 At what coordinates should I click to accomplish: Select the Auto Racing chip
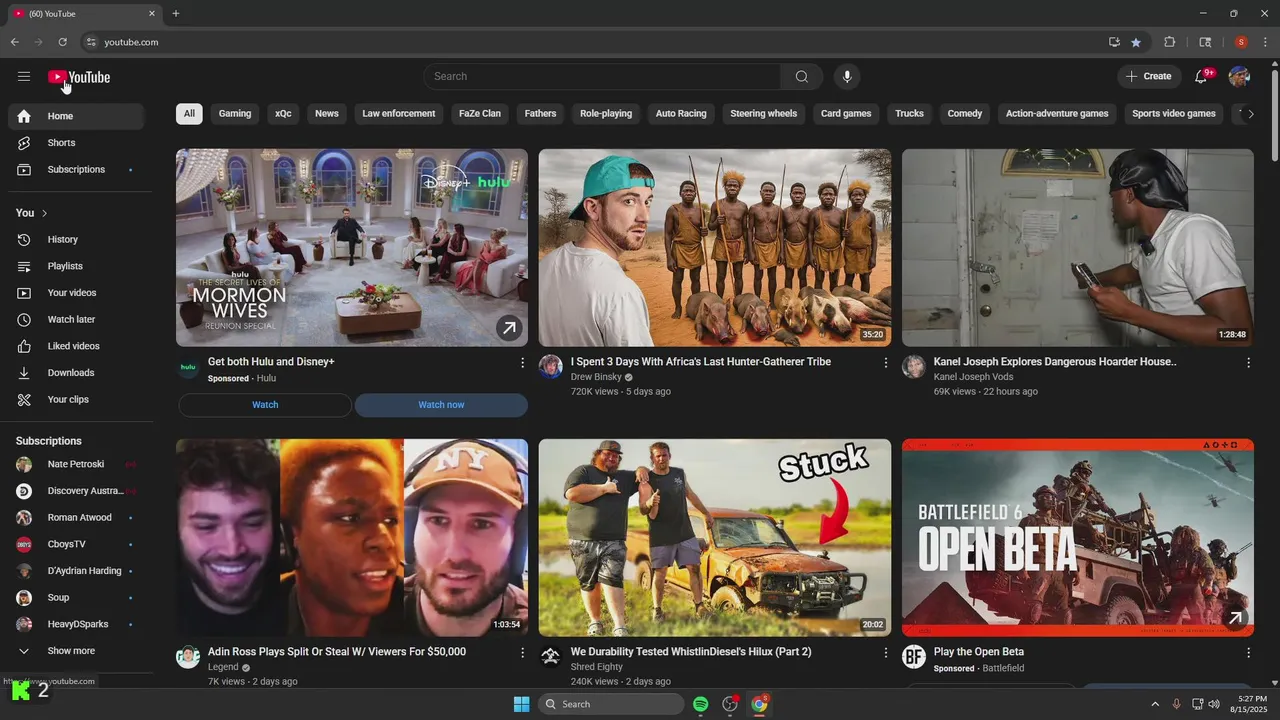[x=681, y=114]
